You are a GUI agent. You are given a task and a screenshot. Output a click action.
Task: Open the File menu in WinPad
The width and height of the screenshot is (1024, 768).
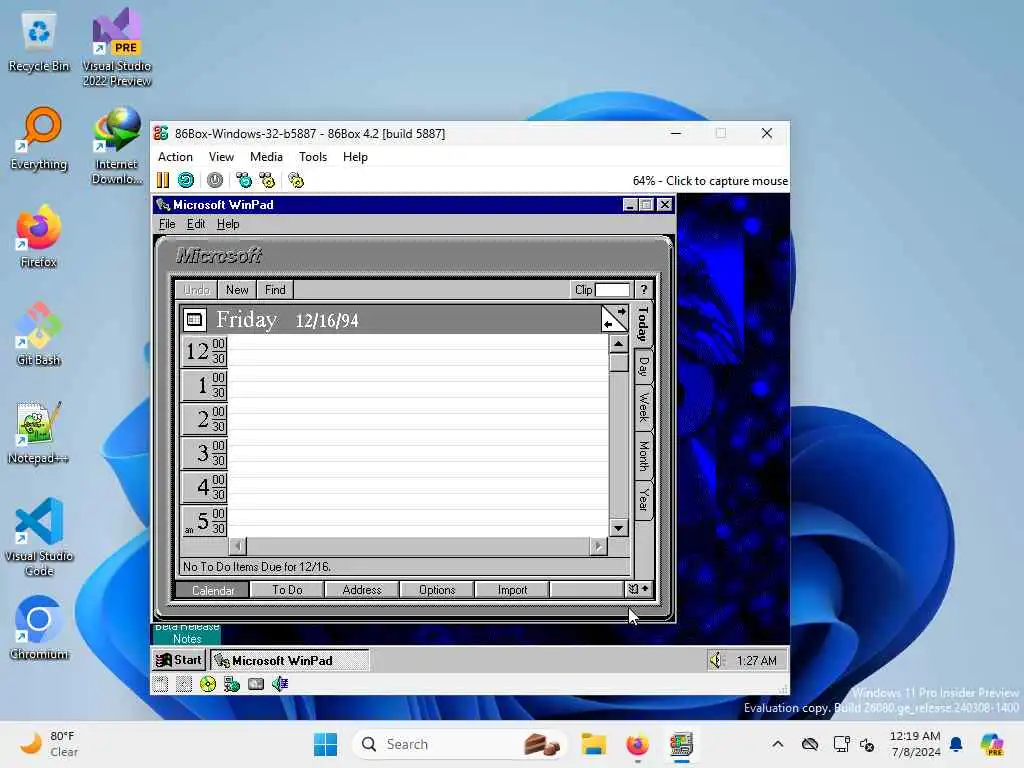pyautogui.click(x=167, y=224)
